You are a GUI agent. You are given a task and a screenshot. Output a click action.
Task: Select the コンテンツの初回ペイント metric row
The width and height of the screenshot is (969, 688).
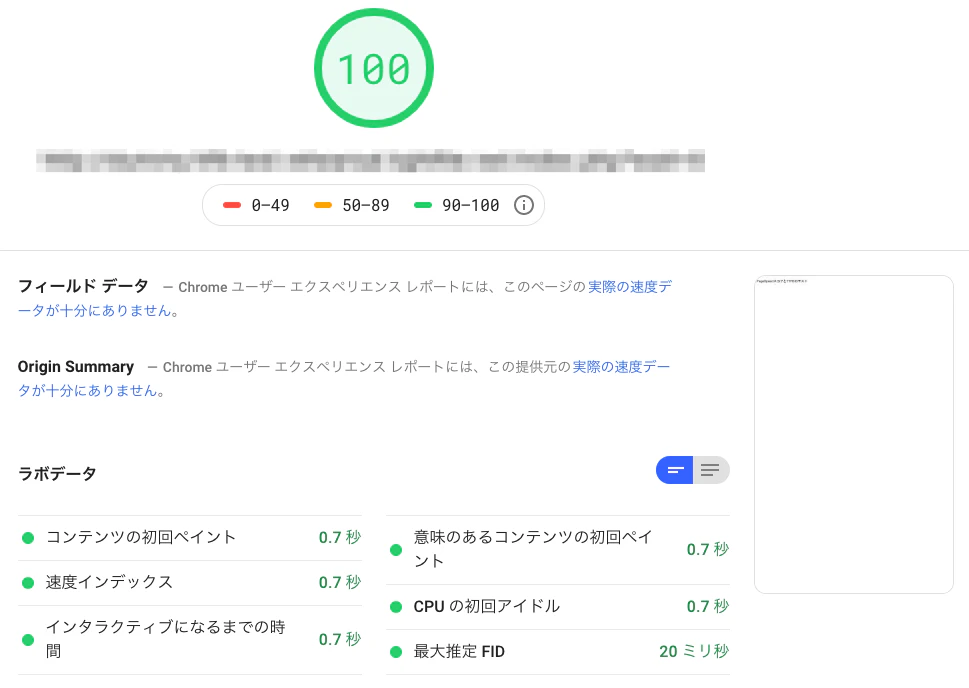tap(190, 538)
